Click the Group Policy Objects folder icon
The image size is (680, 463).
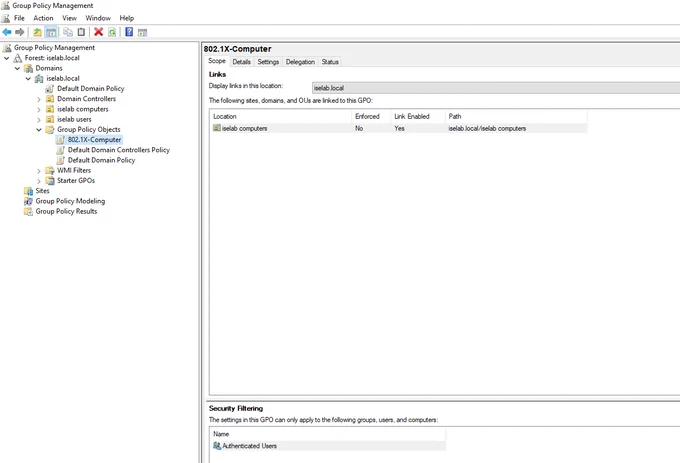pos(50,130)
